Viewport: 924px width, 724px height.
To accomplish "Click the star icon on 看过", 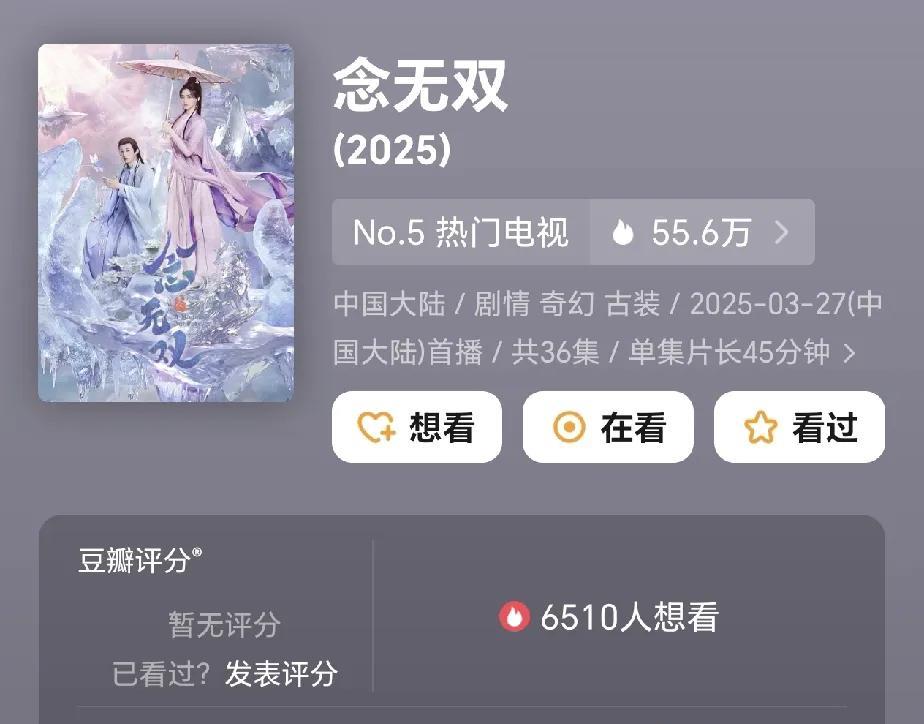I will pyautogui.click(x=760, y=427).
